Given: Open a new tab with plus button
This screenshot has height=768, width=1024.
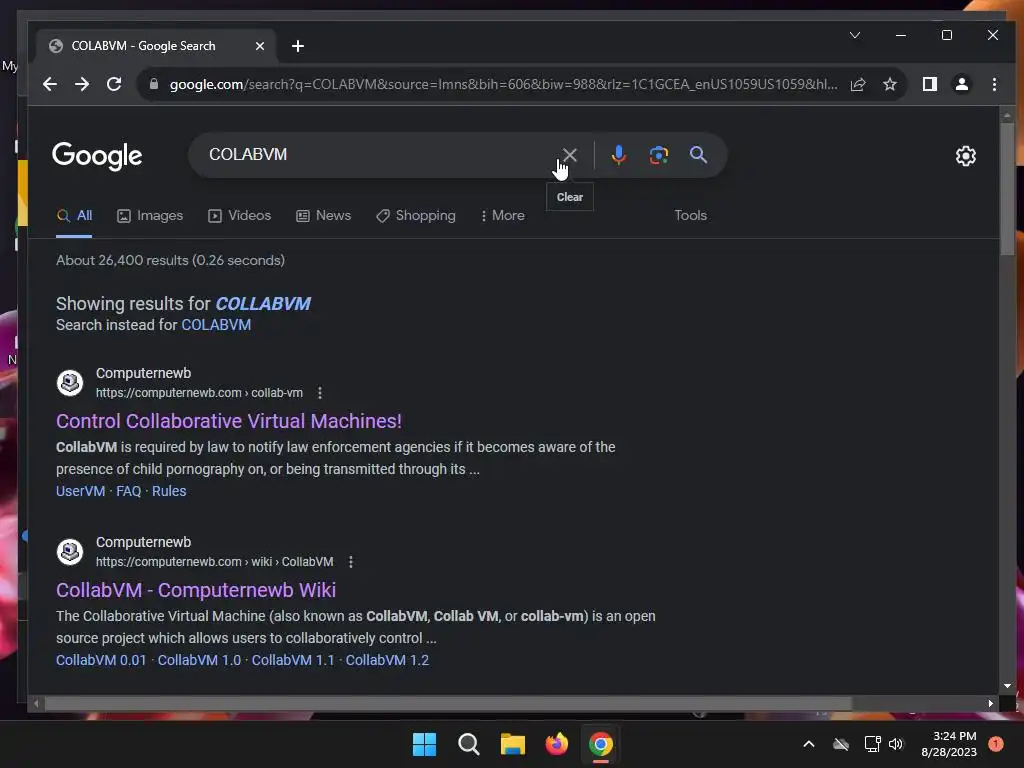Looking at the screenshot, I should [x=298, y=46].
